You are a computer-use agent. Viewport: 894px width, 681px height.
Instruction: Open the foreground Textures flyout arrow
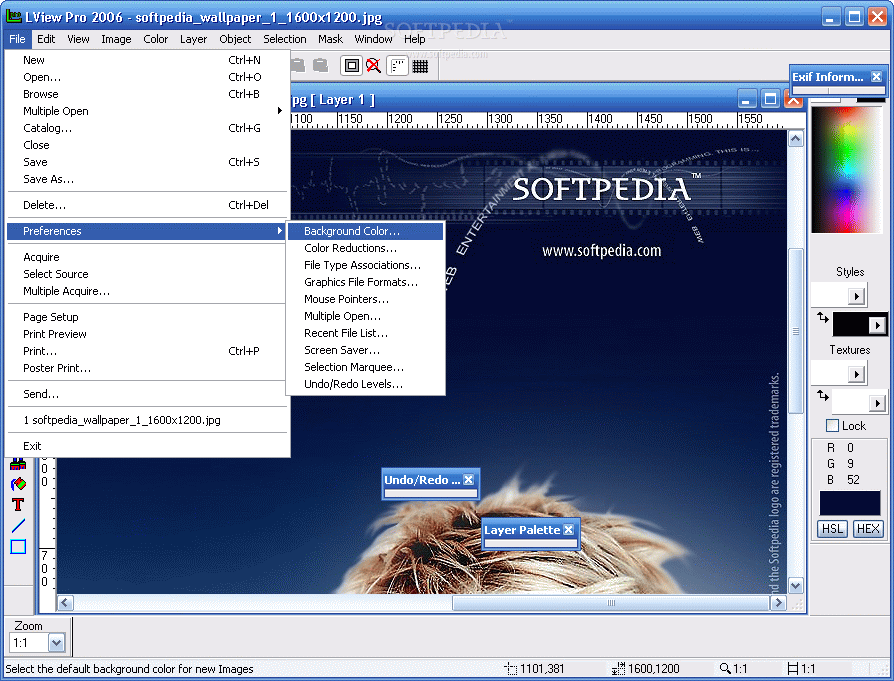coord(856,374)
